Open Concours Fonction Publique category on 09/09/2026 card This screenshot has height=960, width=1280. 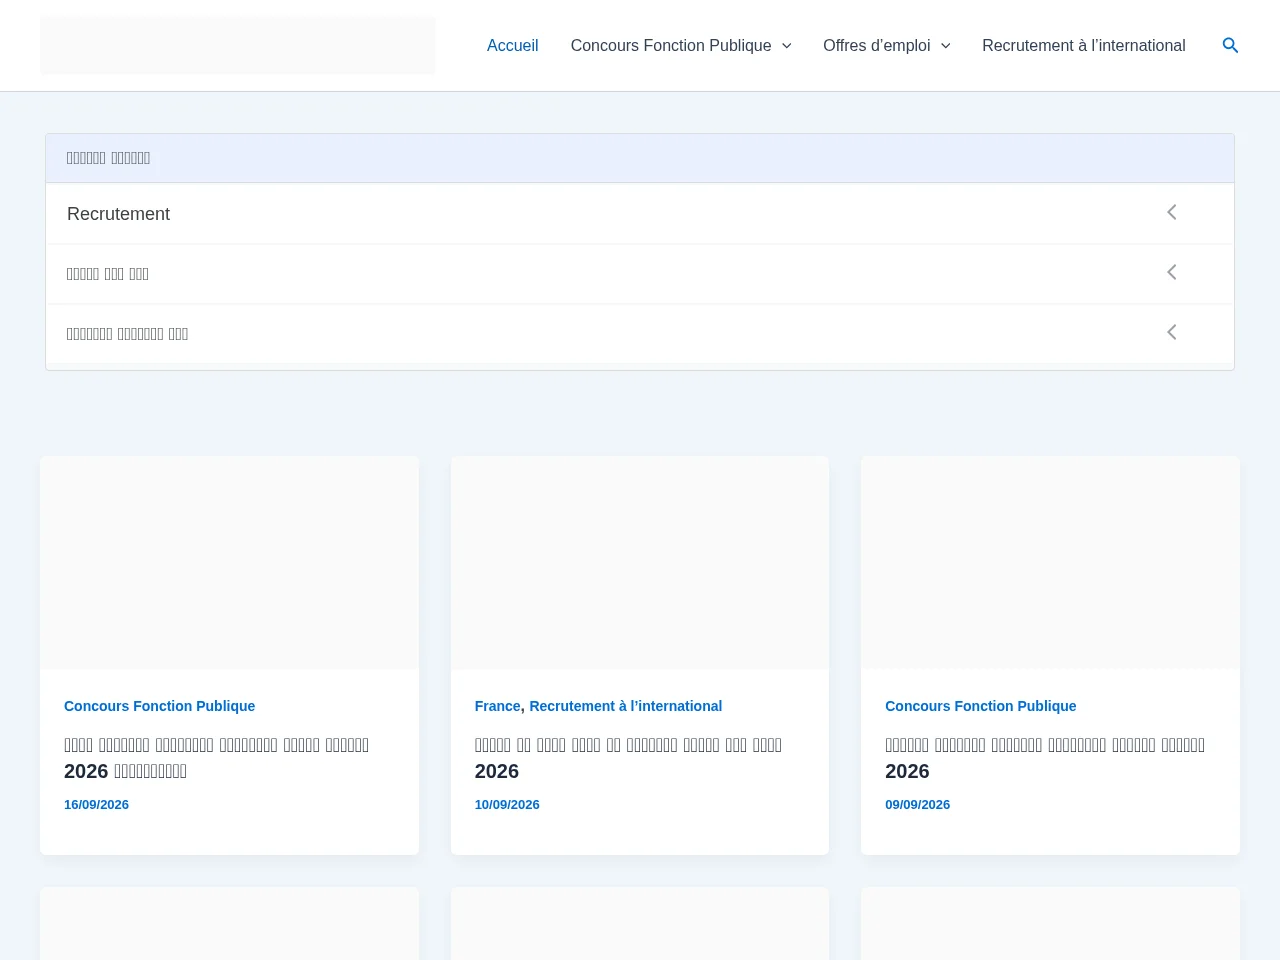[980, 706]
